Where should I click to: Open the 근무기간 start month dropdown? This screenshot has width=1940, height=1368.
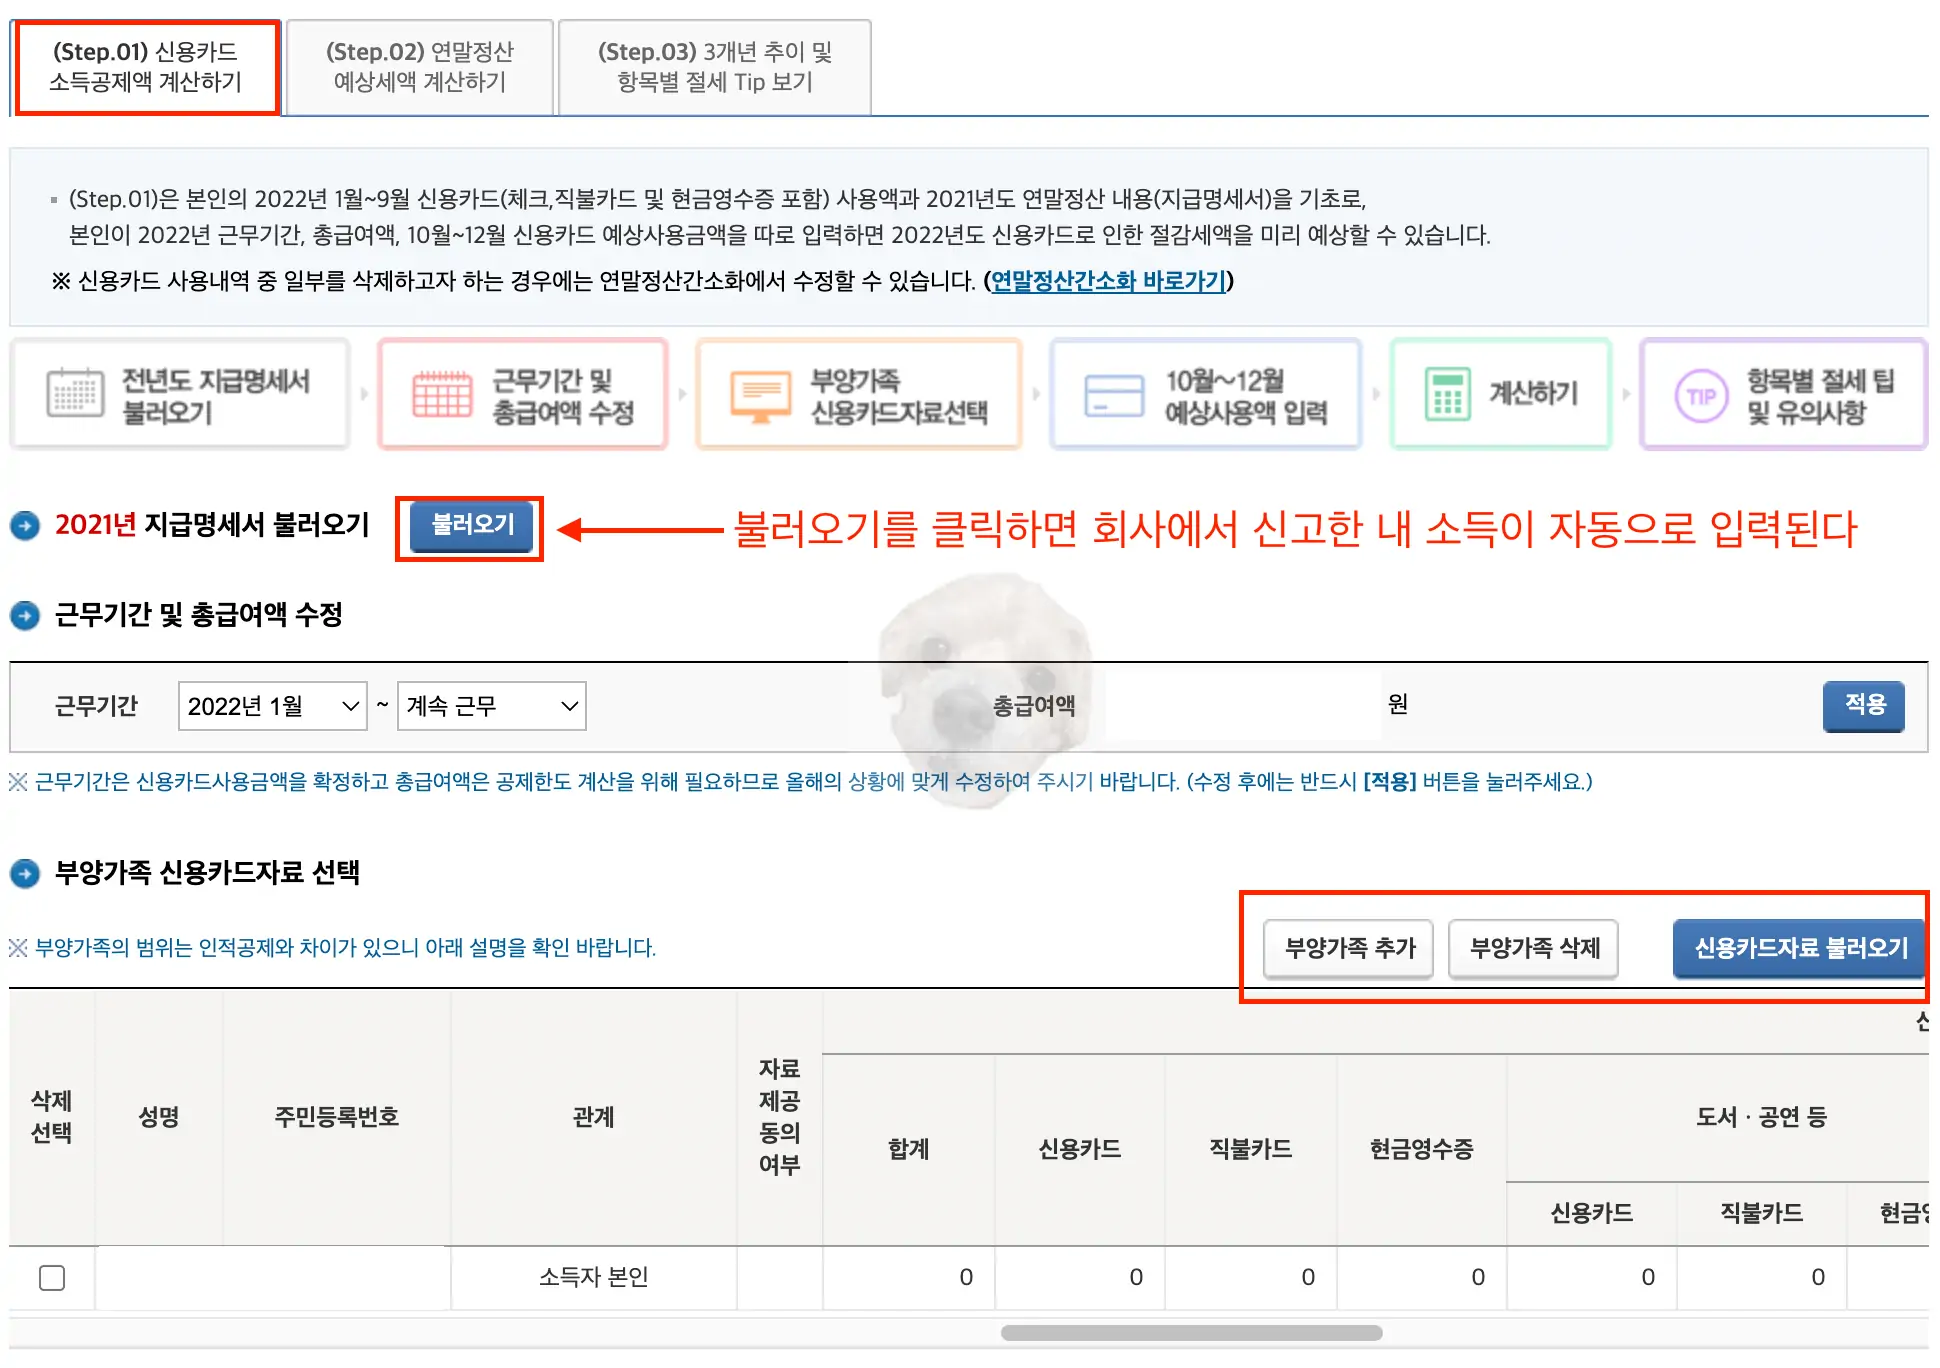(x=271, y=706)
